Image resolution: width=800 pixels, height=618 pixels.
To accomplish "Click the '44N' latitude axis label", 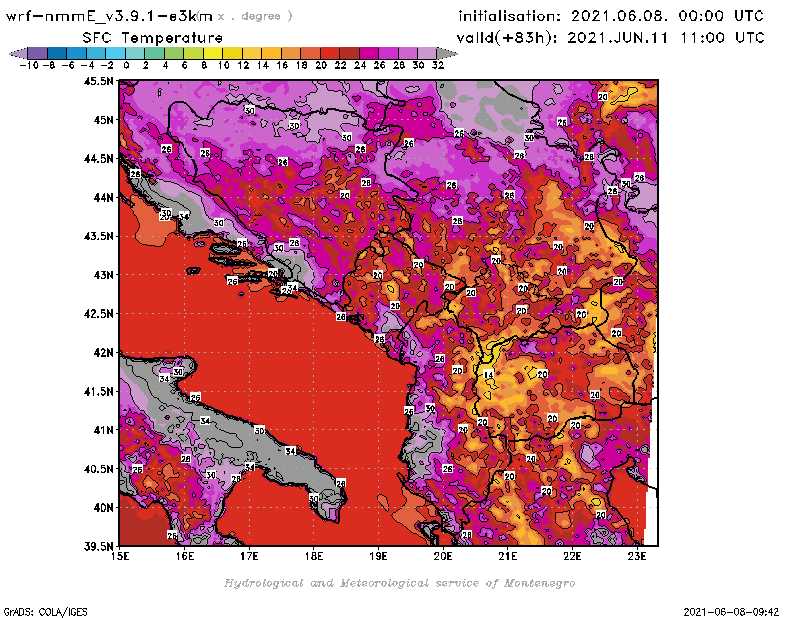I will (x=104, y=197).
